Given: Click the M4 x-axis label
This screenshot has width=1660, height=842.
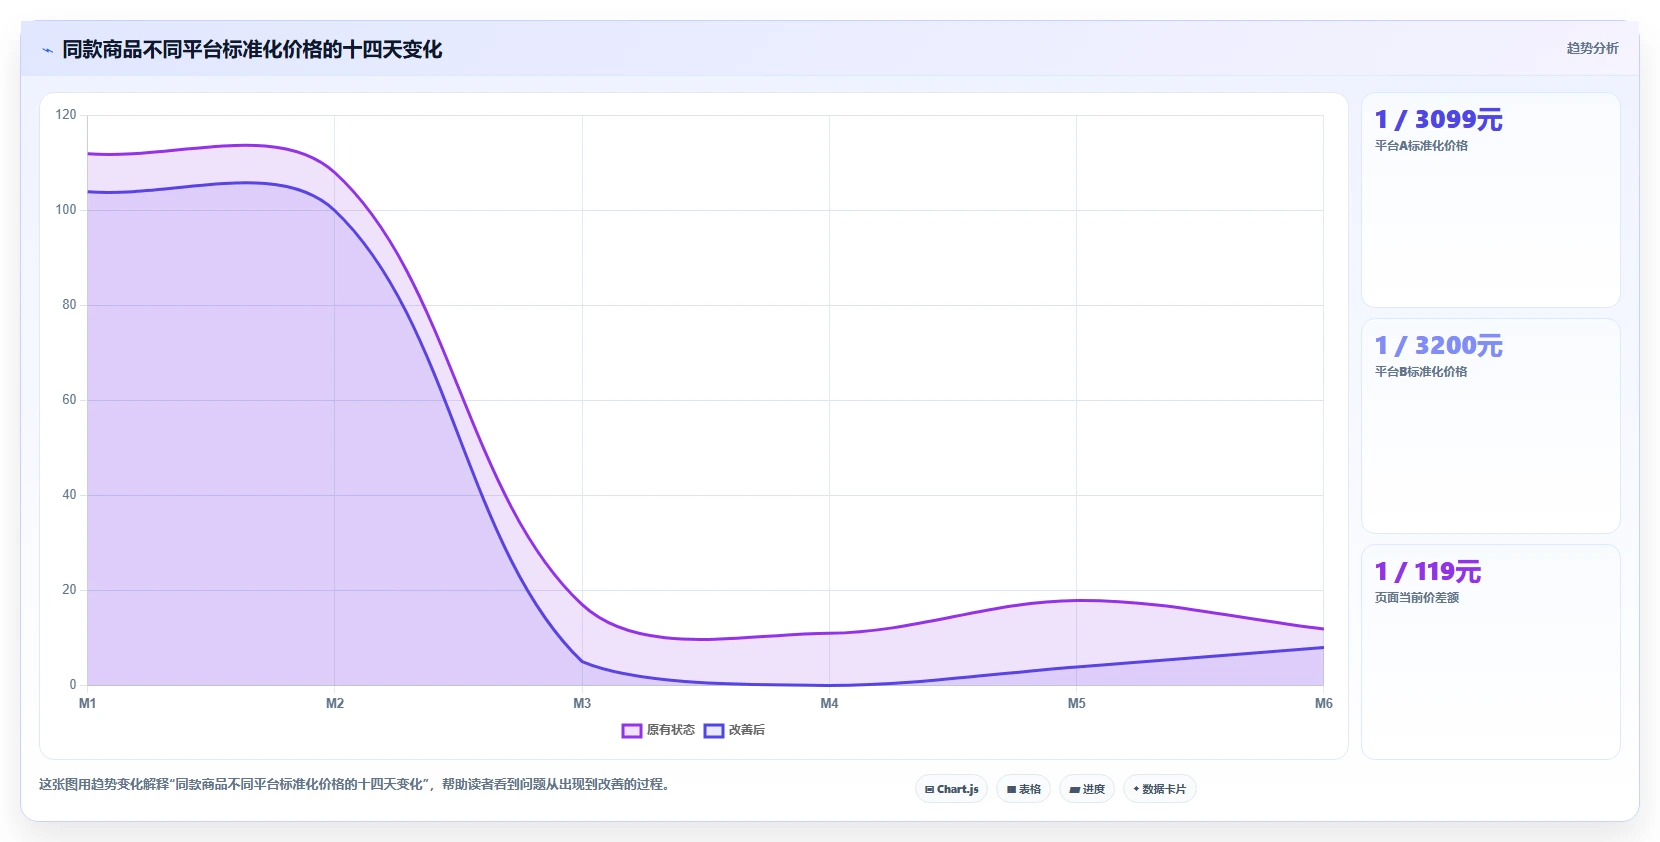Looking at the screenshot, I should pyautogui.click(x=829, y=704).
